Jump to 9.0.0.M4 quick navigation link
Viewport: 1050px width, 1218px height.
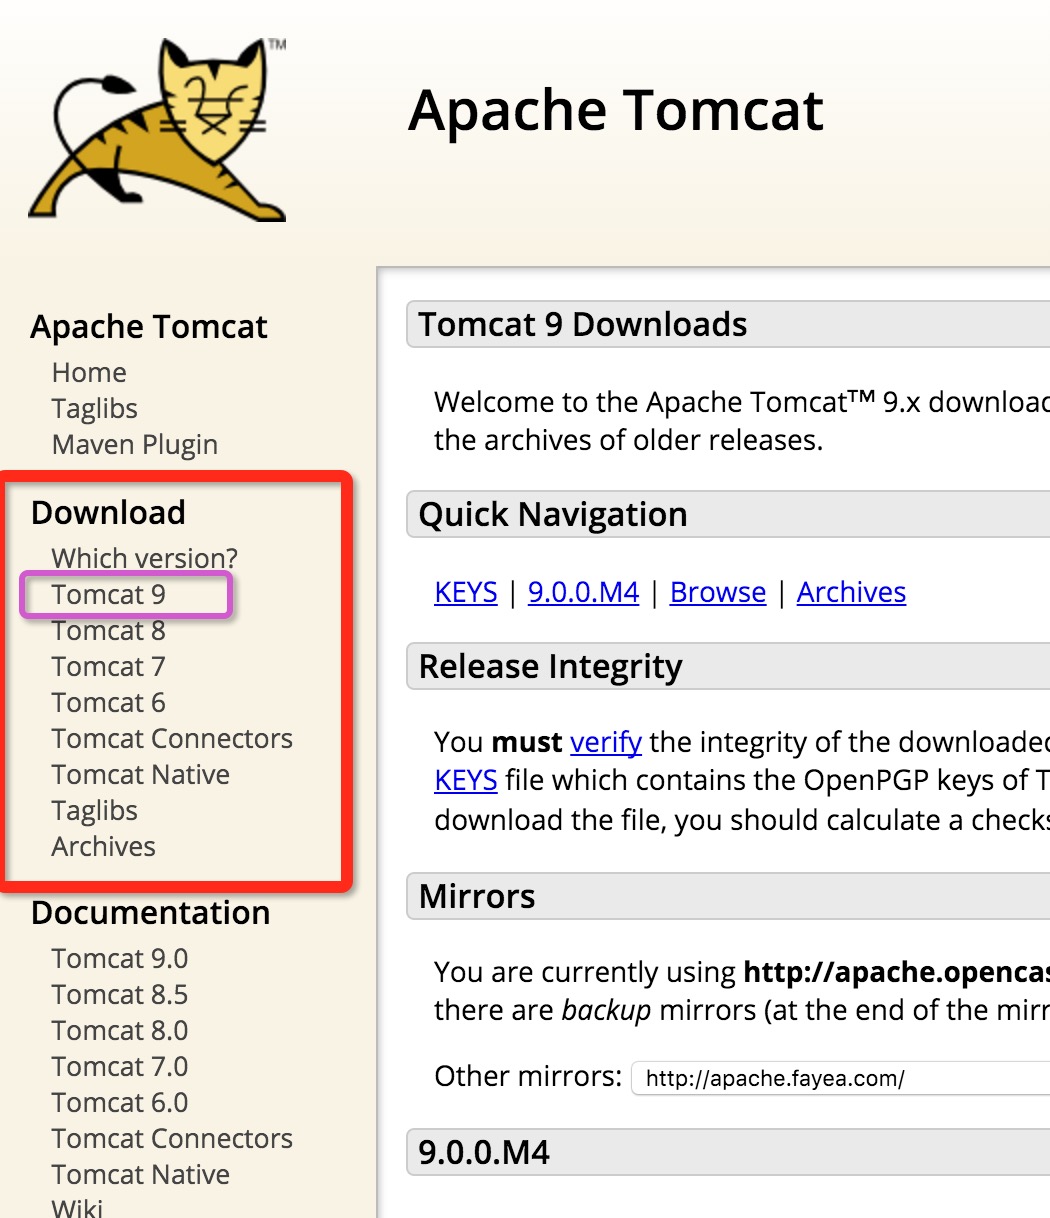pos(583,593)
